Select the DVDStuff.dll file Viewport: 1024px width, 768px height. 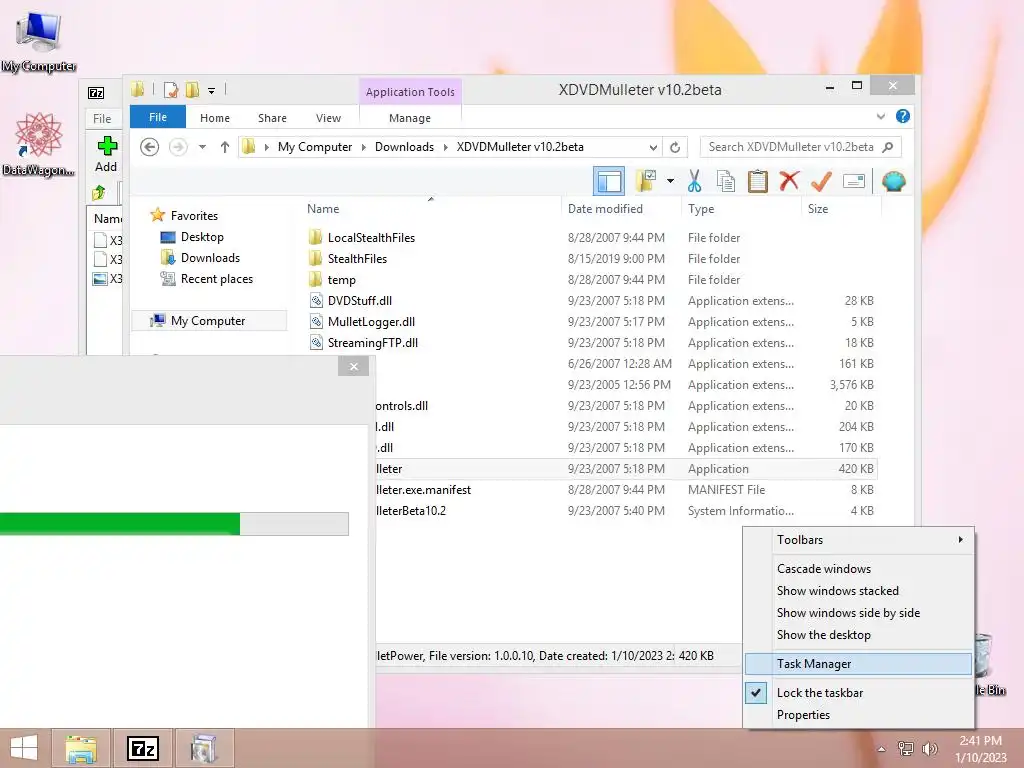(360, 300)
